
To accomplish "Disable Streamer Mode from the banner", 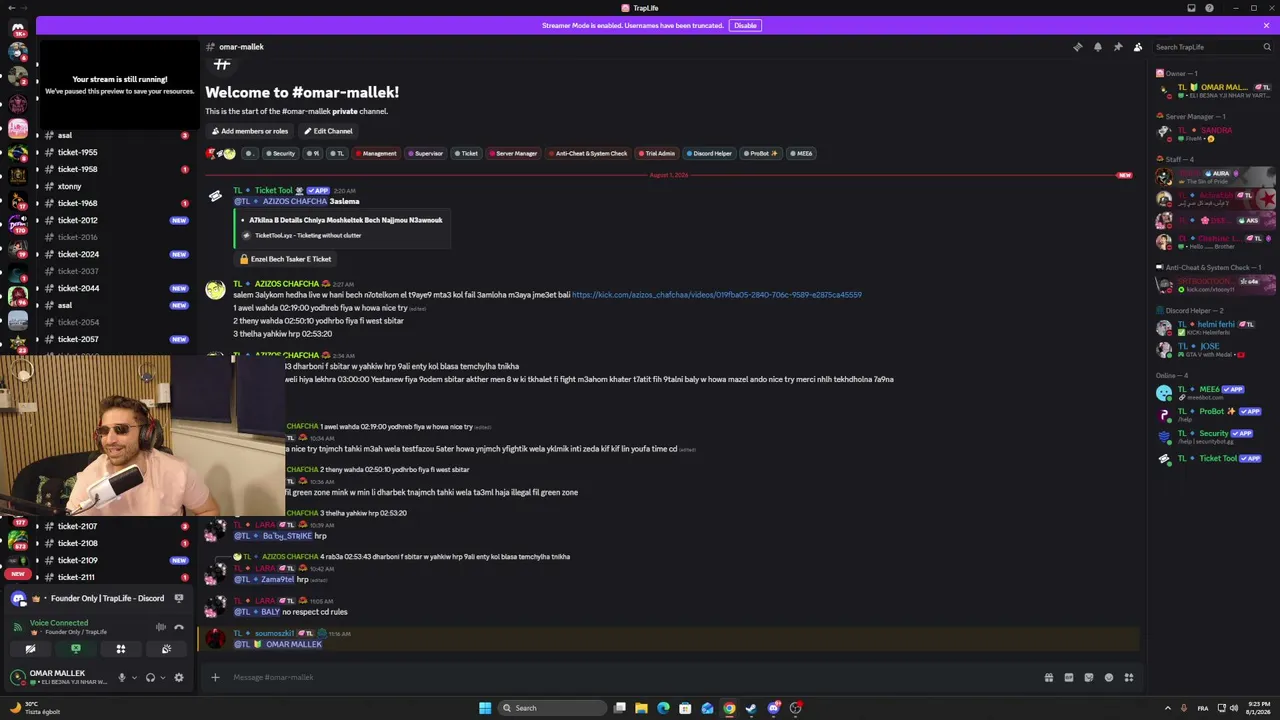I will (x=745, y=25).
